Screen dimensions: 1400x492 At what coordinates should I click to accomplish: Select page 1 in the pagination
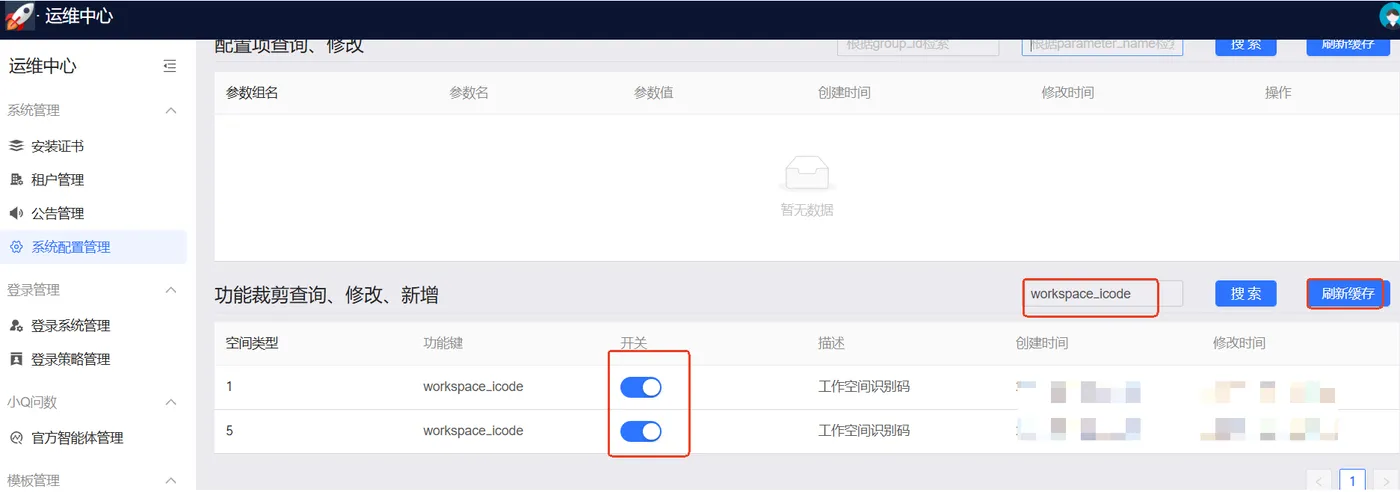pos(1353,481)
